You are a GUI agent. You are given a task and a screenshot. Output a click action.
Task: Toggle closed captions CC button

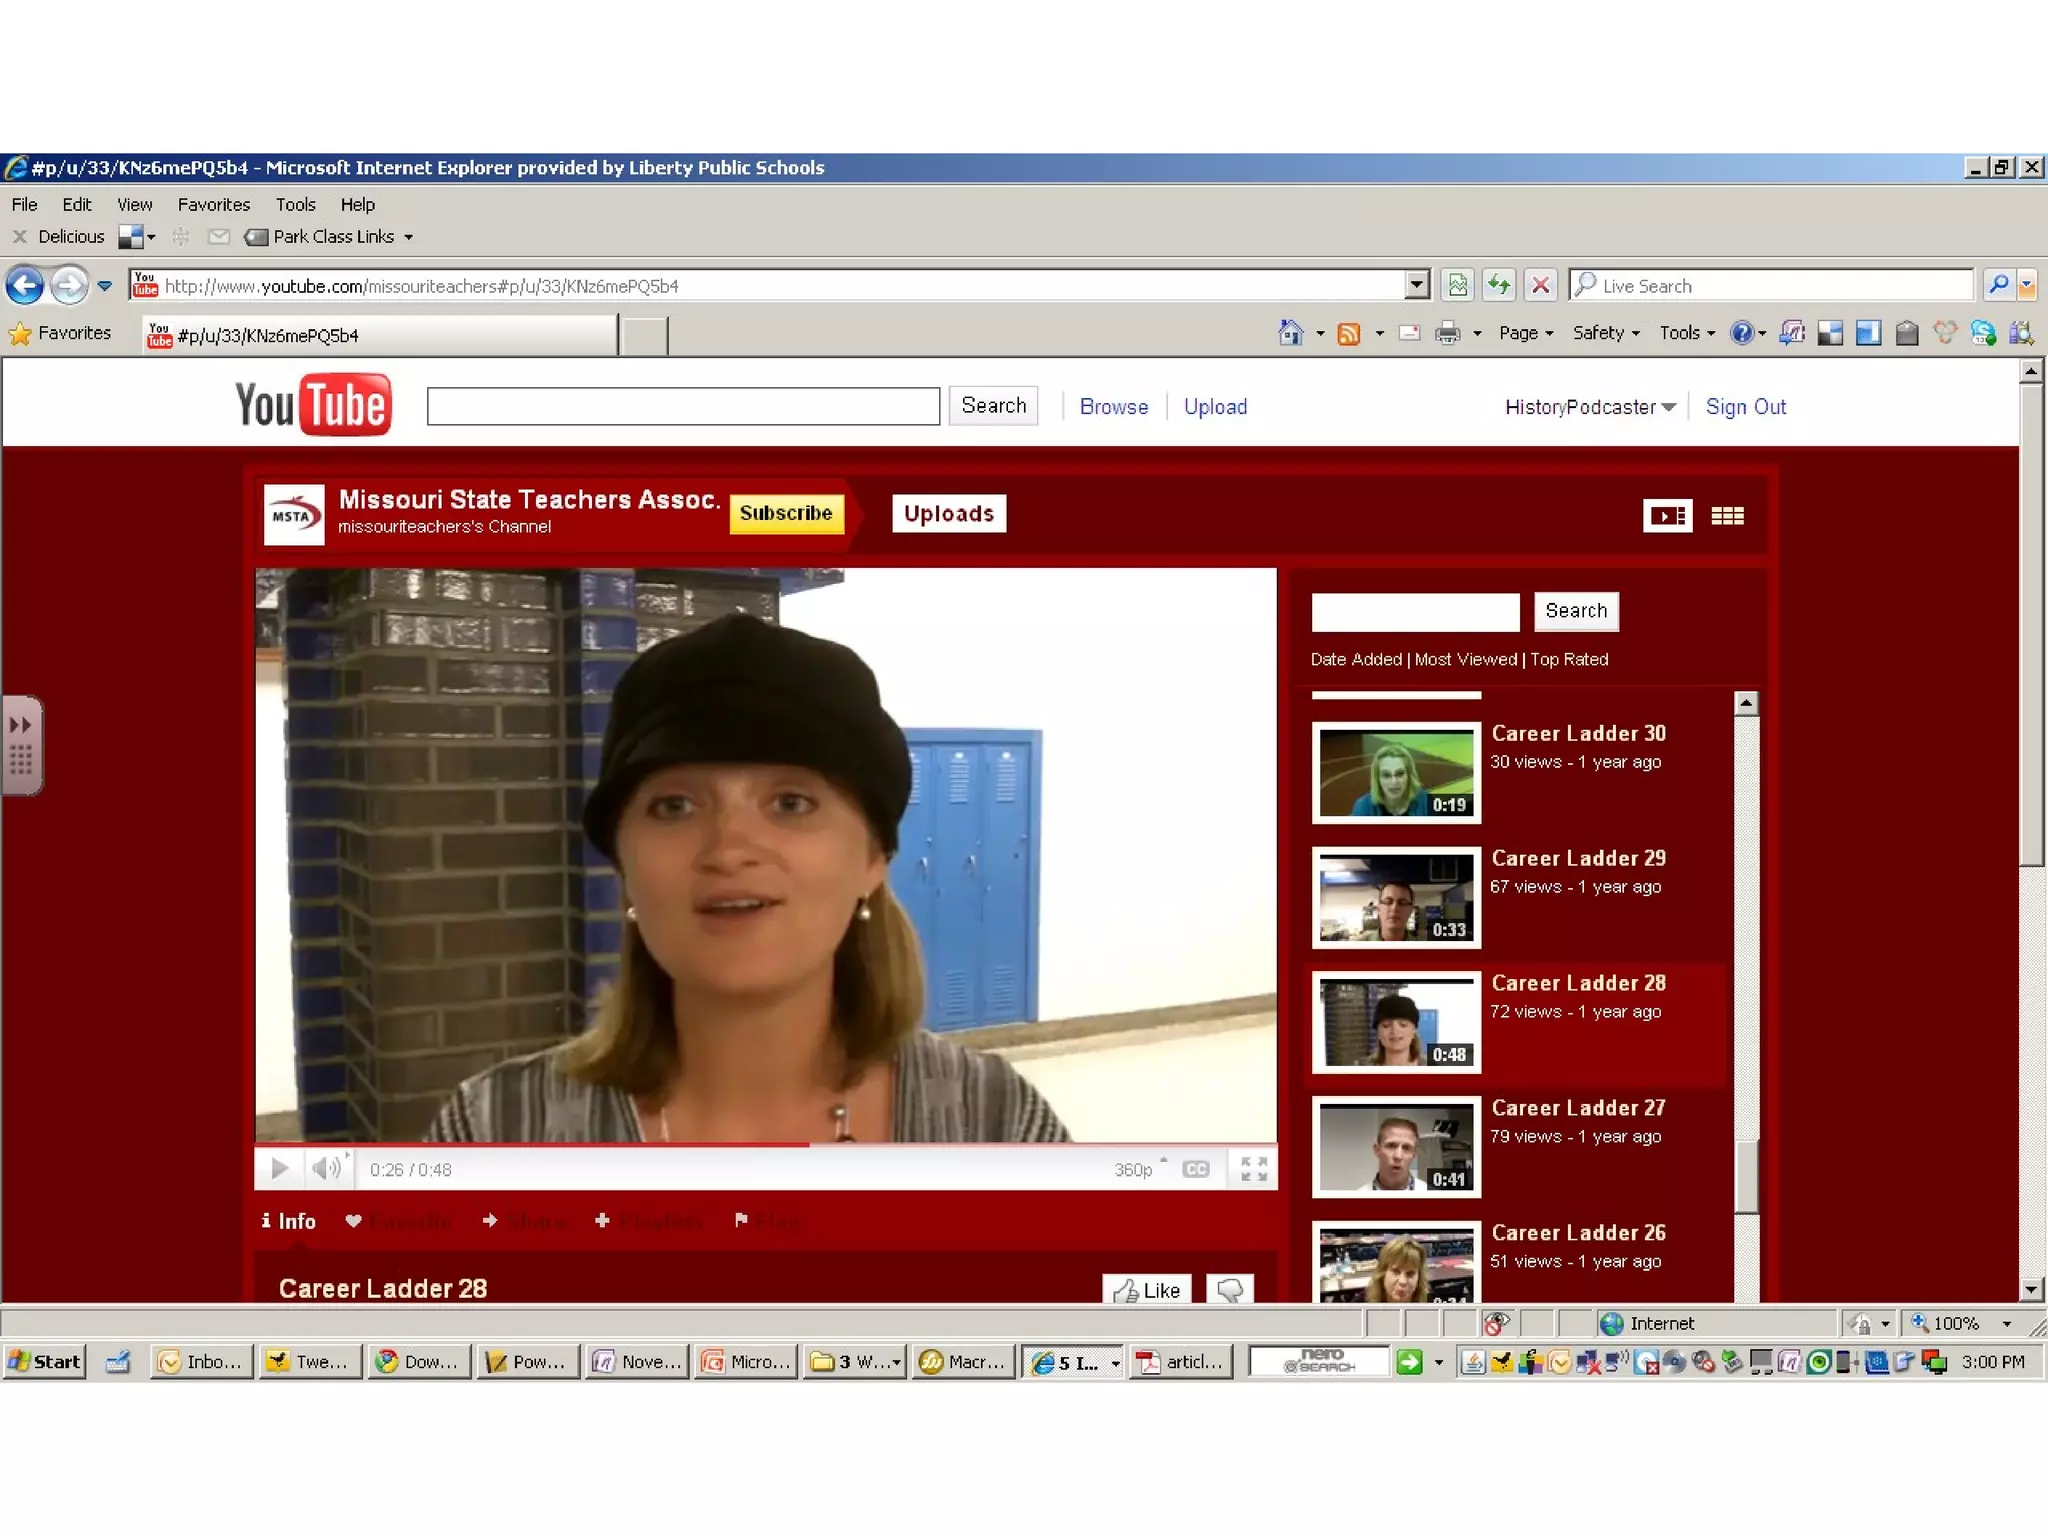[1195, 1169]
